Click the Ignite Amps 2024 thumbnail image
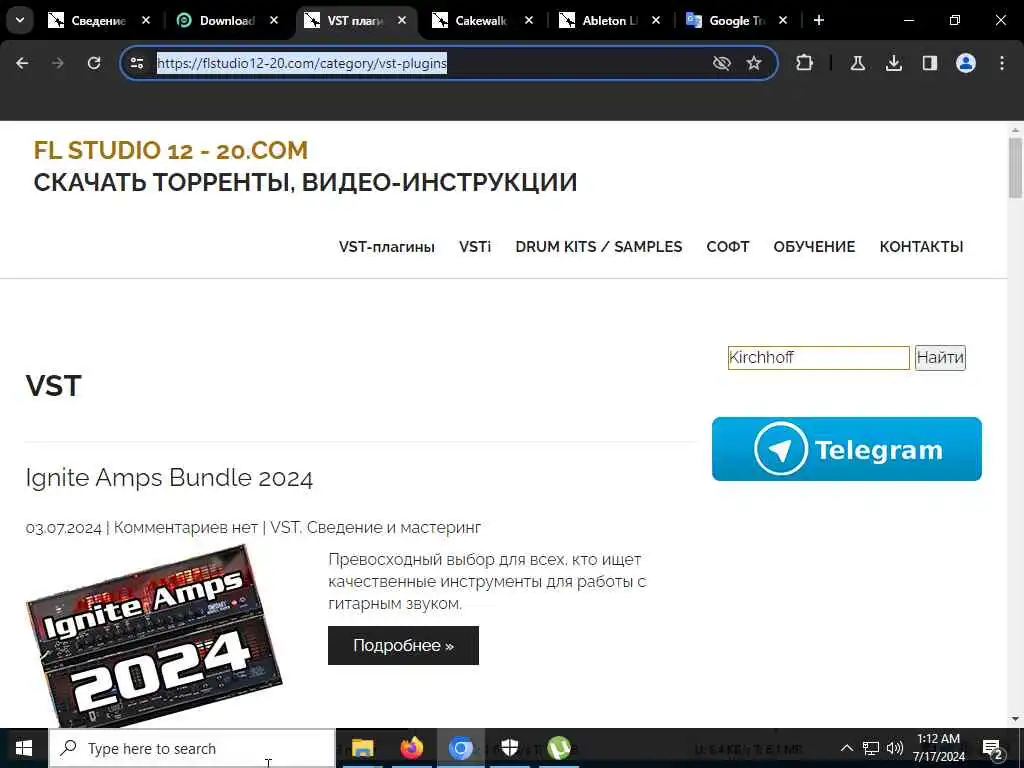 point(153,635)
